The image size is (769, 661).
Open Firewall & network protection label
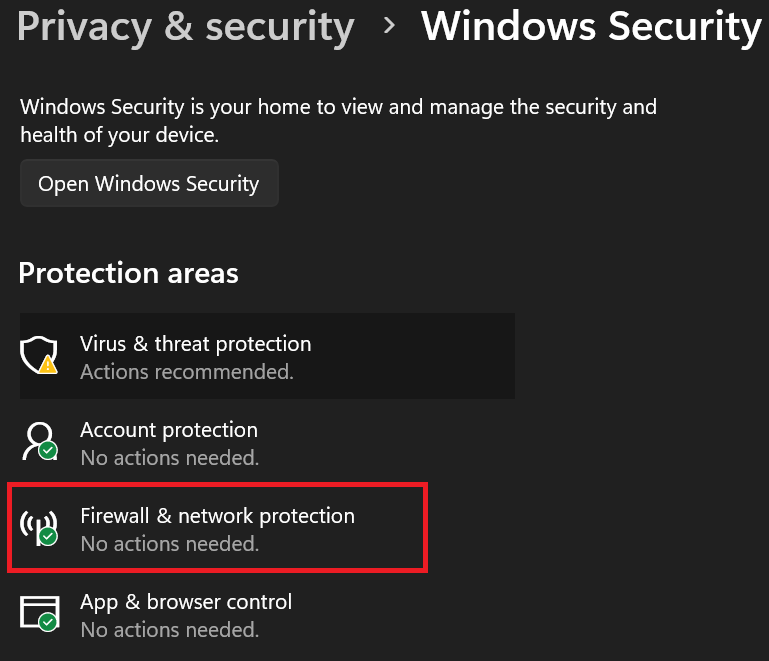click(x=217, y=516)
